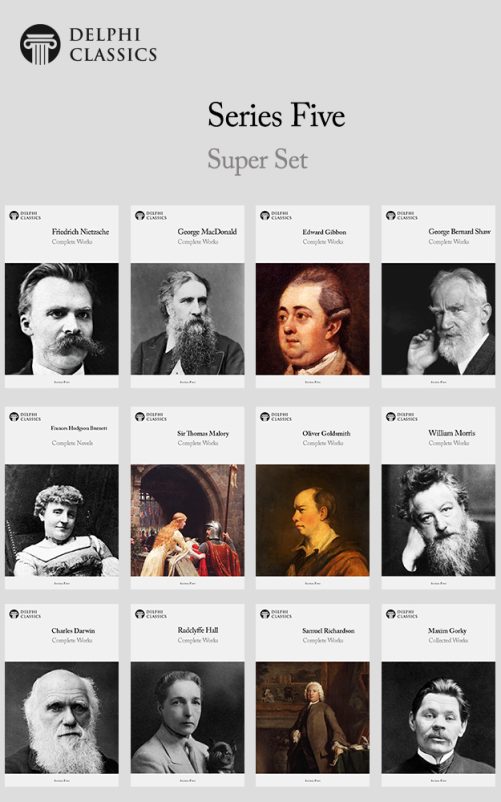Viewport: 501px width, 802px height.
Task: Select the Friedrich Nietzsche portrait
Action: tap(62, 319)
